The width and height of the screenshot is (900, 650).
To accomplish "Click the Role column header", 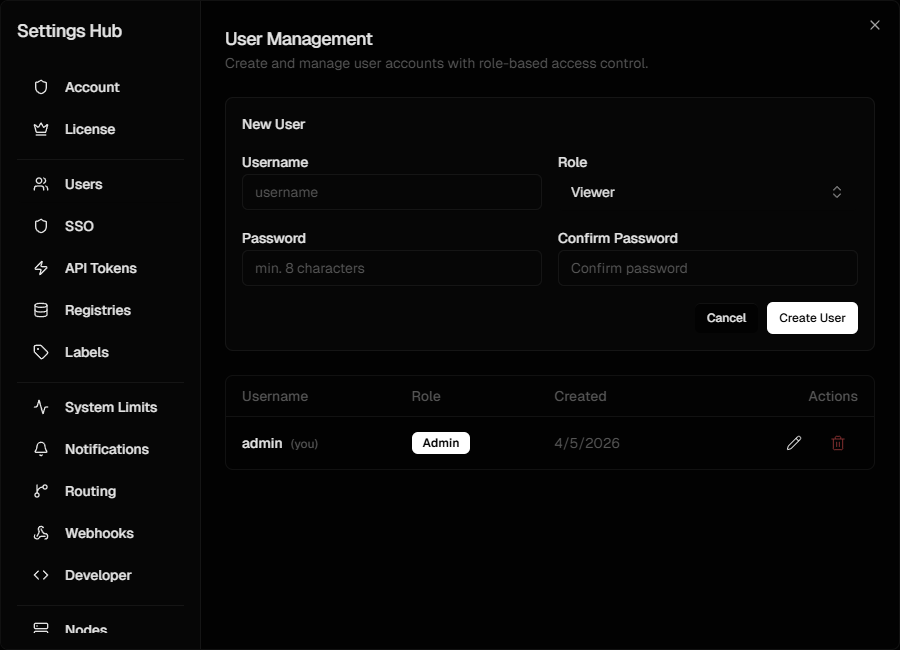I will tap(426, 396).
